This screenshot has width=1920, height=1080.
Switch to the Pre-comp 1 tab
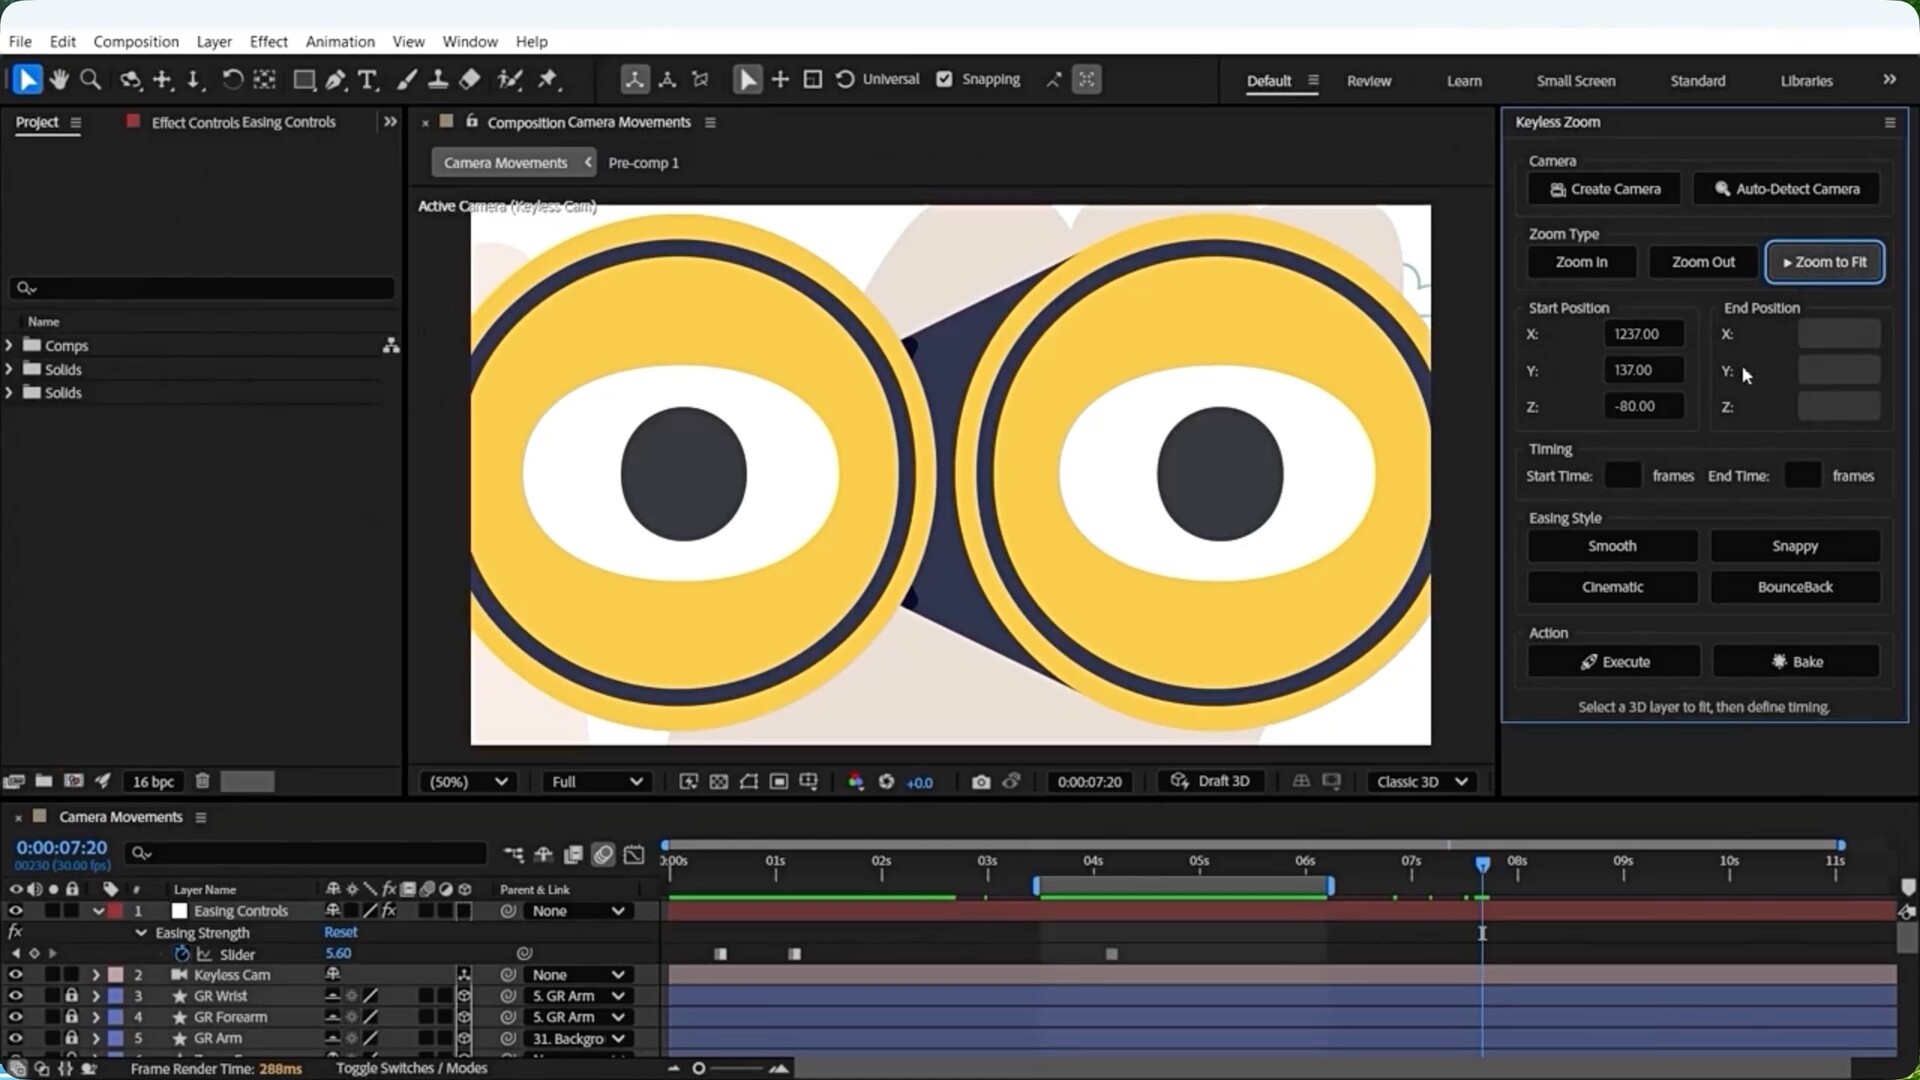pos(643,163)
